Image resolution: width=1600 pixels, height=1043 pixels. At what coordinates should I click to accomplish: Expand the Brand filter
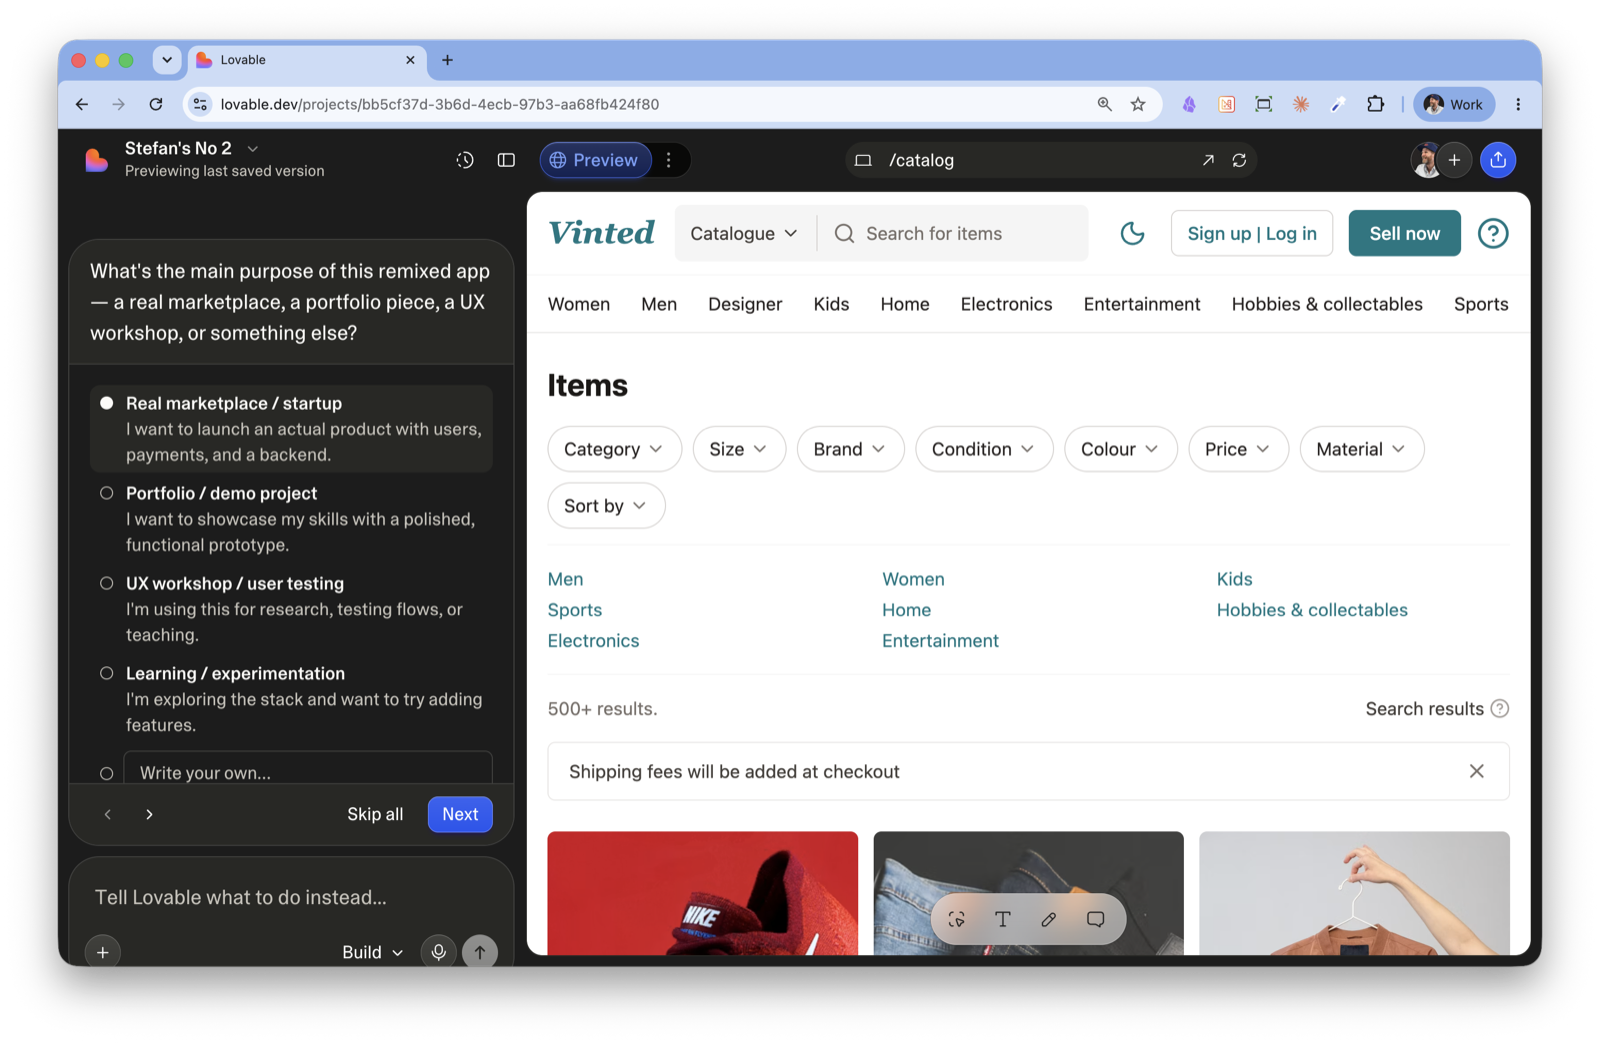pos(850,449)
